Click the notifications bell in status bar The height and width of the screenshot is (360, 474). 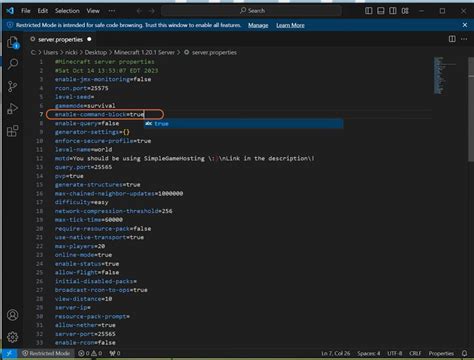464,353
